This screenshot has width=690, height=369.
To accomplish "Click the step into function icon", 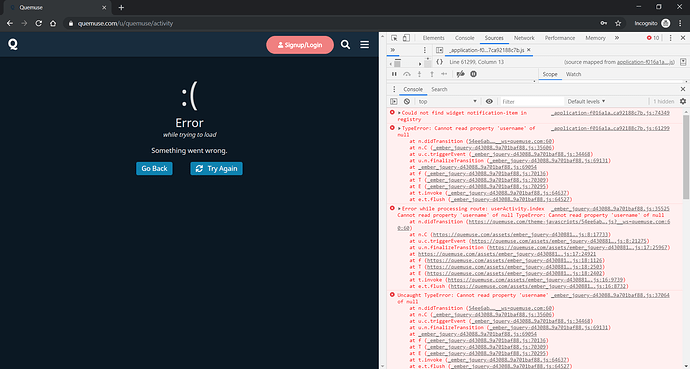I will [419, 74].
